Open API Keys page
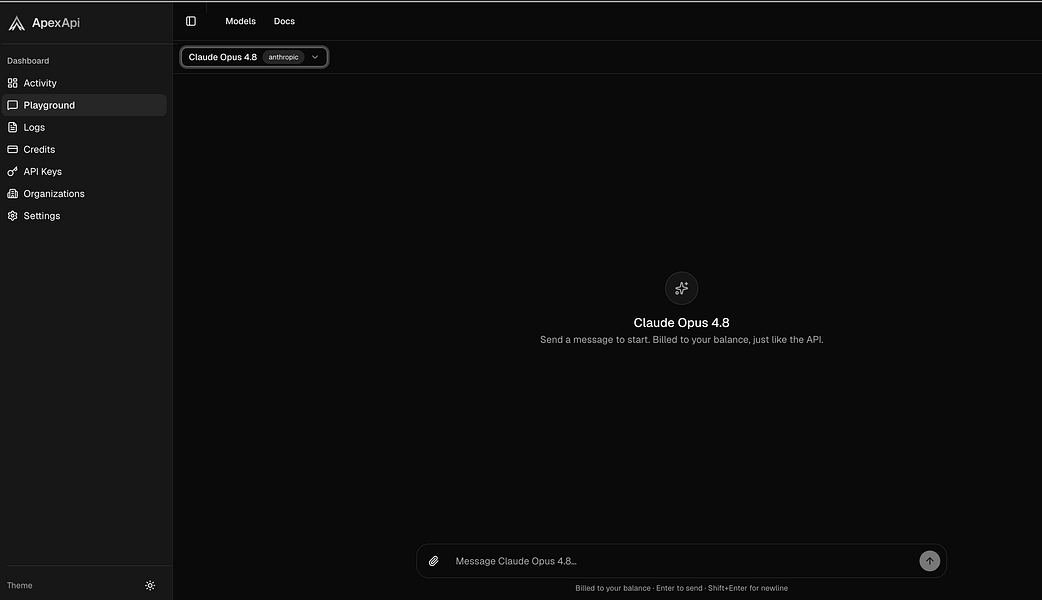Image resolution: width=1042 pixels, height=600 pixels. click(84, 171)
